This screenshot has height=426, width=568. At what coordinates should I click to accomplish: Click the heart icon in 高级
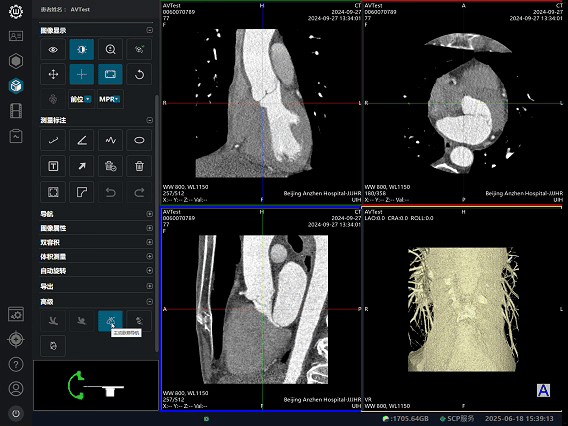(x=53, y=346)
